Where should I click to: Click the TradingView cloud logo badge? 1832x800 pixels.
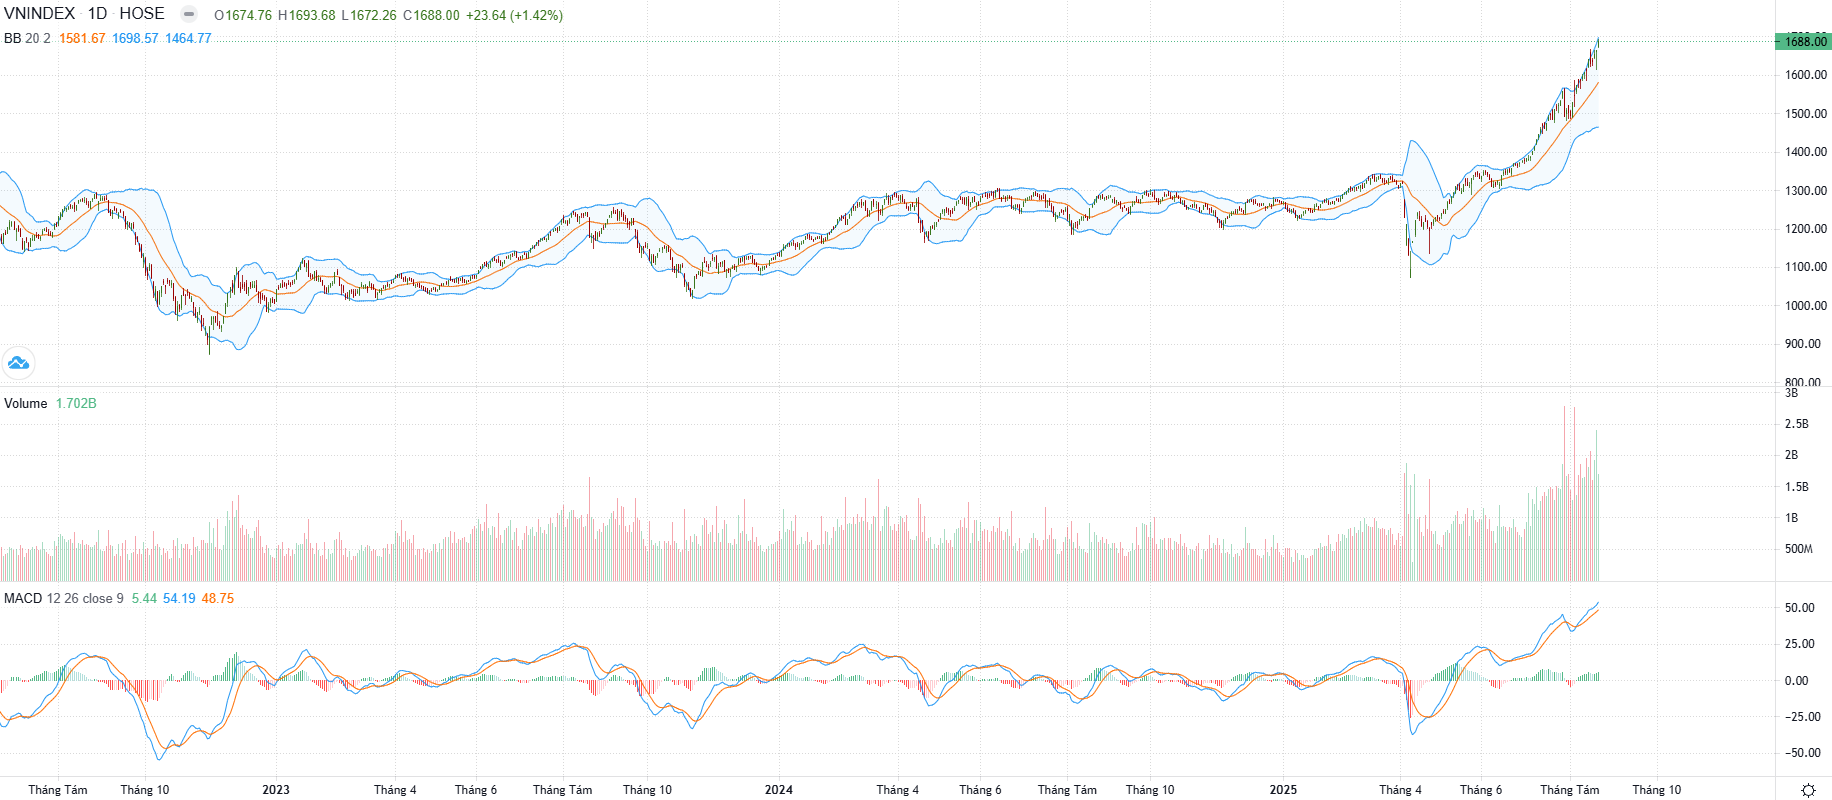tap(18, 363)
